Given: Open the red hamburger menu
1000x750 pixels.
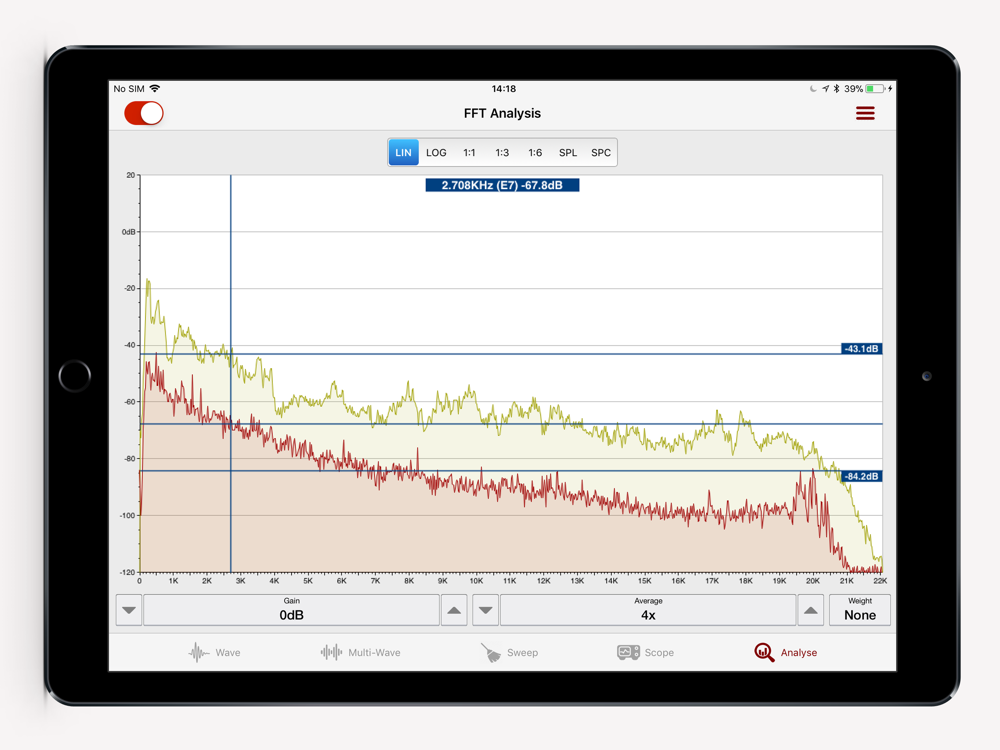Looking at the screenshot, I should click(865, 114).
